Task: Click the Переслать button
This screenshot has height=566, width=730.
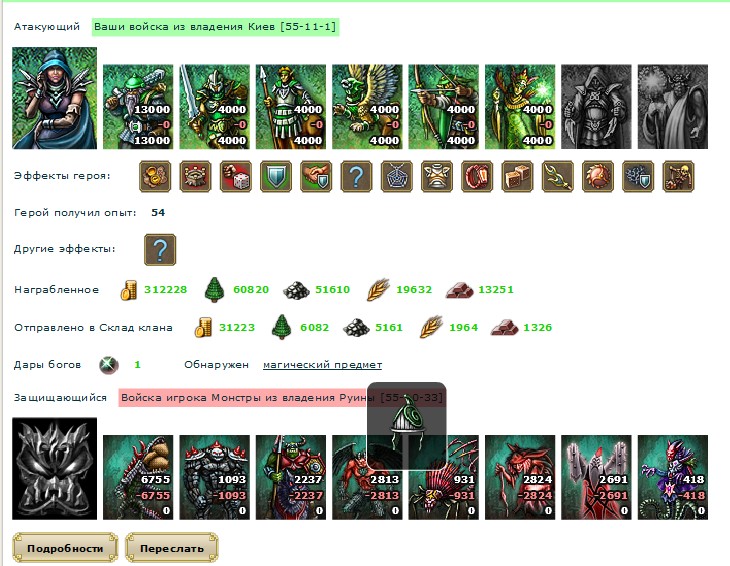Action: coord(172,548)
